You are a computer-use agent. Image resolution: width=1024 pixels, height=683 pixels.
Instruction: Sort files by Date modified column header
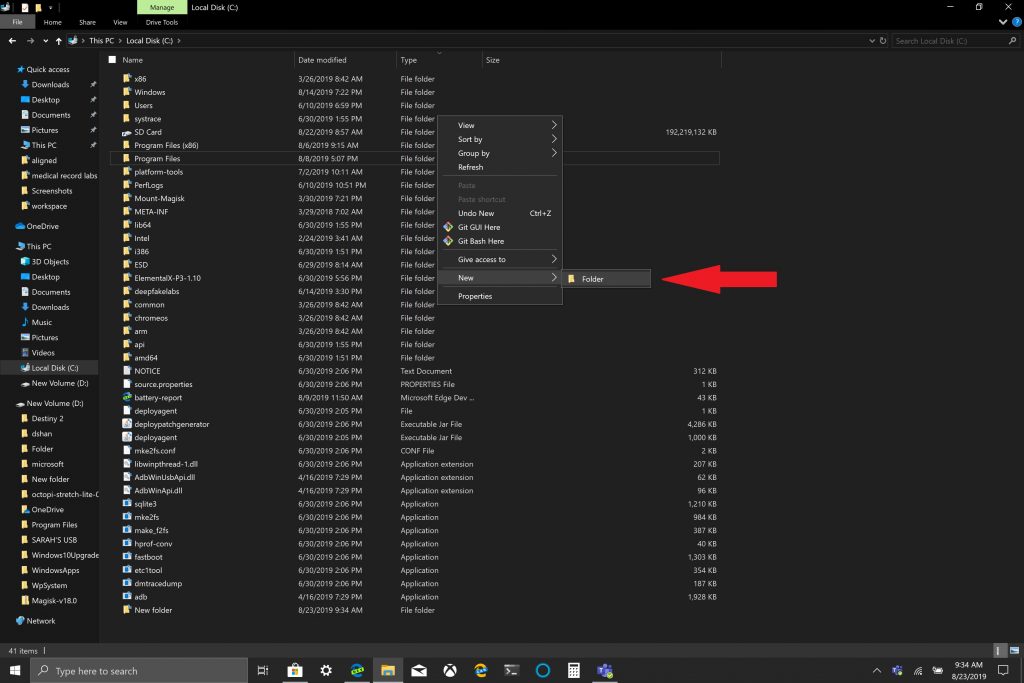point(322,60)
